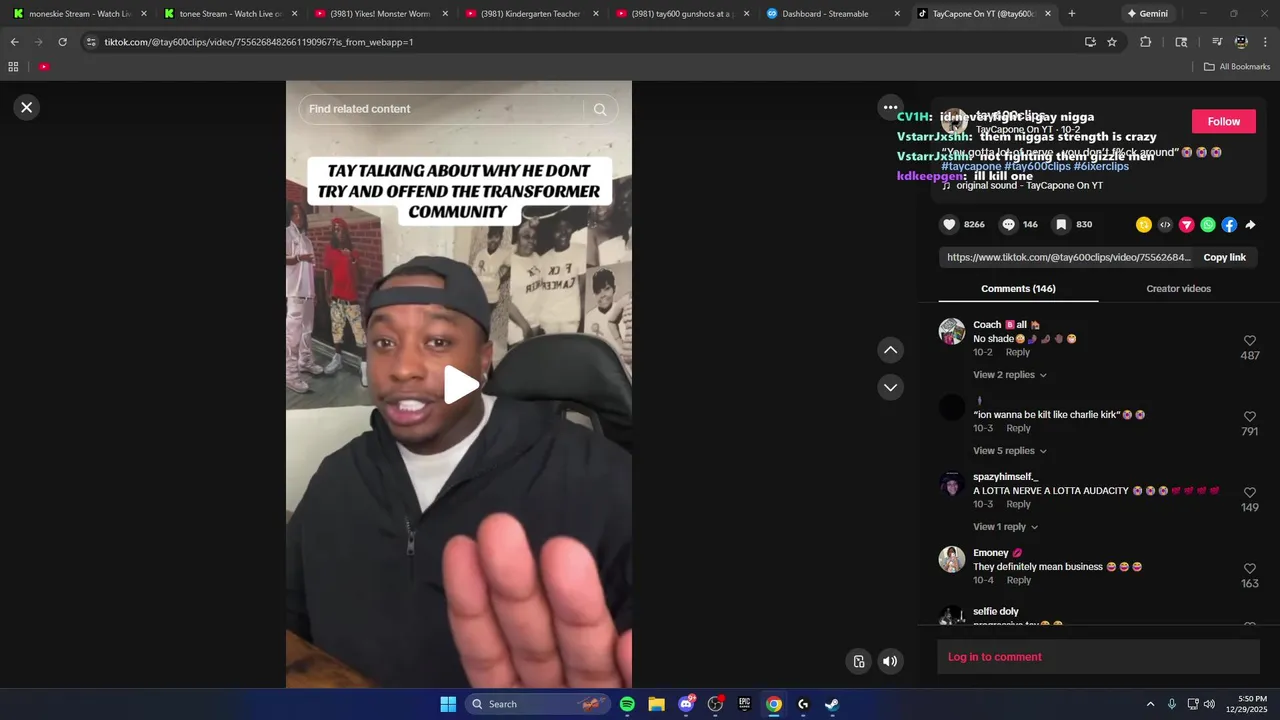Open the three-dot more options menu
Image resolution: width=1280 pixels, height=720 pixels.
[x=890, y=107]
